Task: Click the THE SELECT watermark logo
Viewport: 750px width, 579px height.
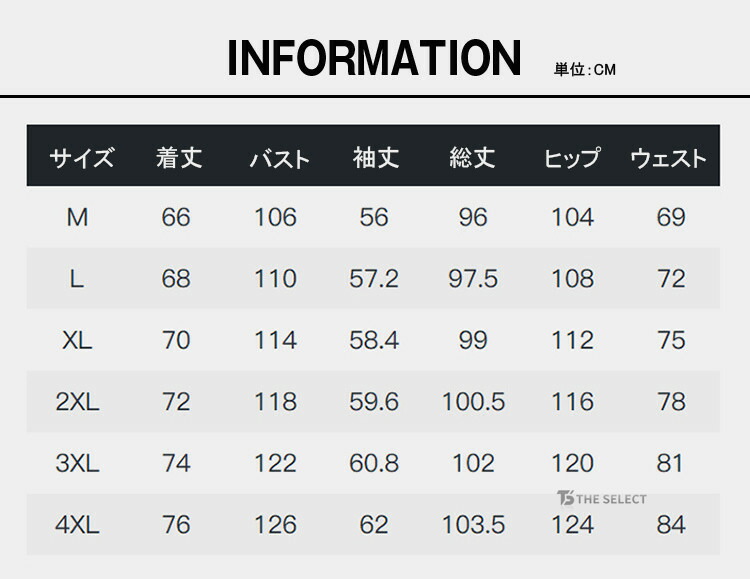Action: [602, 499]
